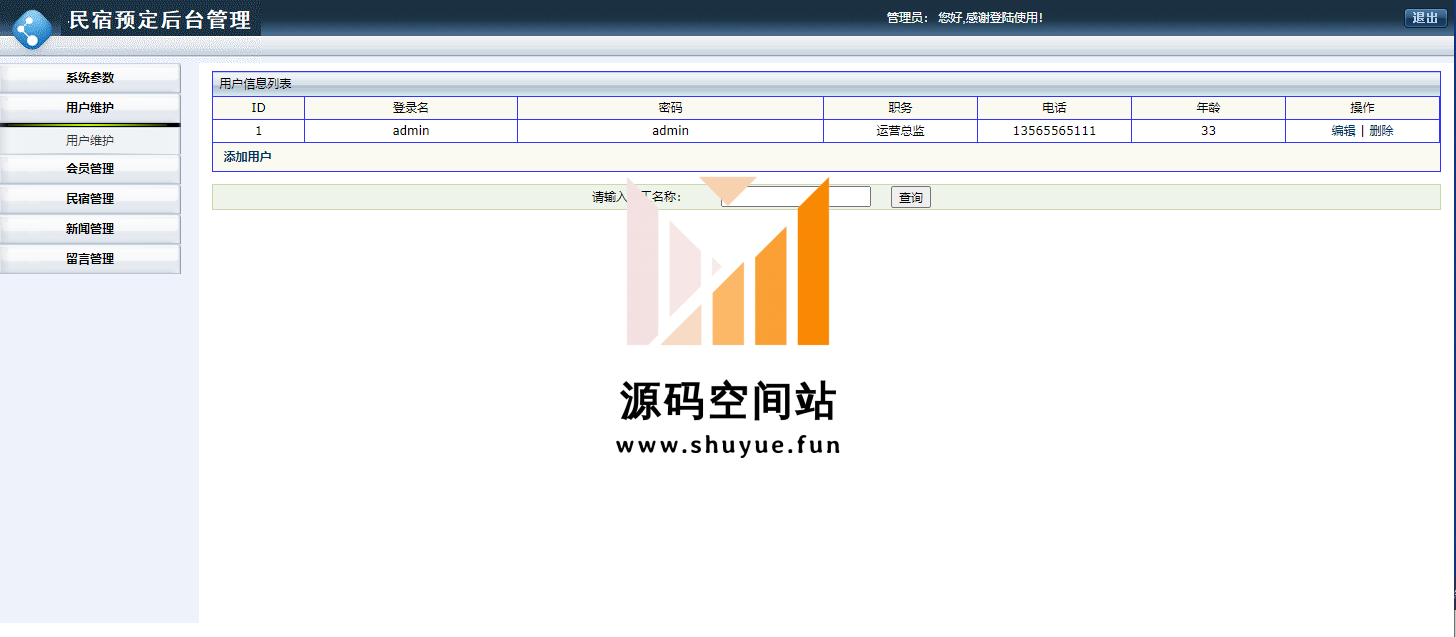Click the 民宿预定后台管理 header title

(159, 20)
